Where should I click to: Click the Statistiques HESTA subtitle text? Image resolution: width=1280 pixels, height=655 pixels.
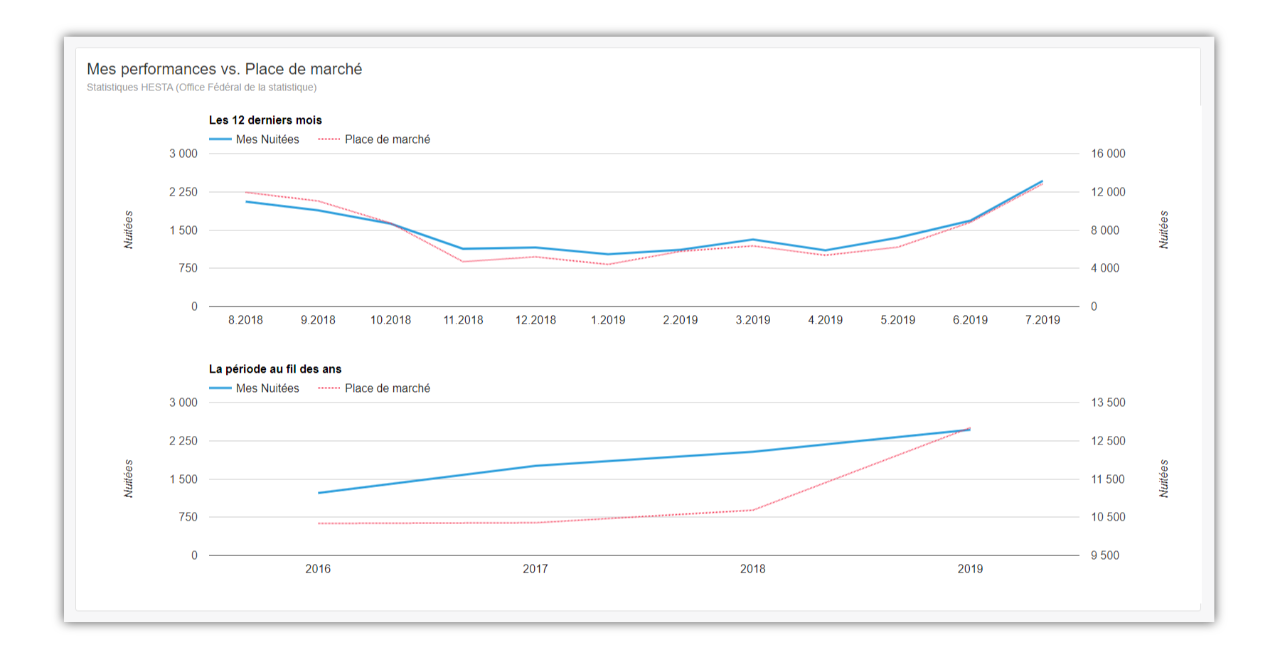(x=201, y=88)
